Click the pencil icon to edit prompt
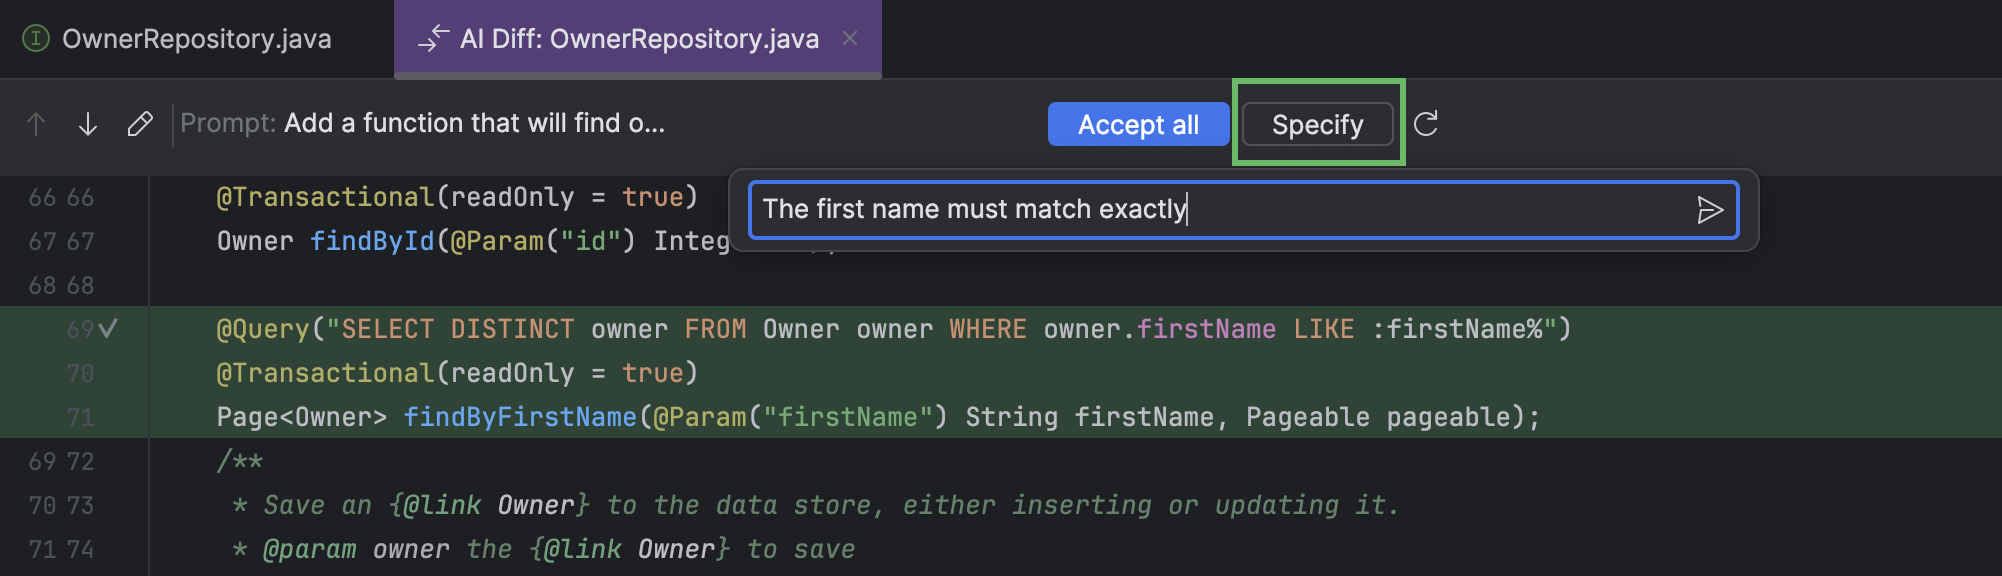2002x576 pixels. coord(140,124)
